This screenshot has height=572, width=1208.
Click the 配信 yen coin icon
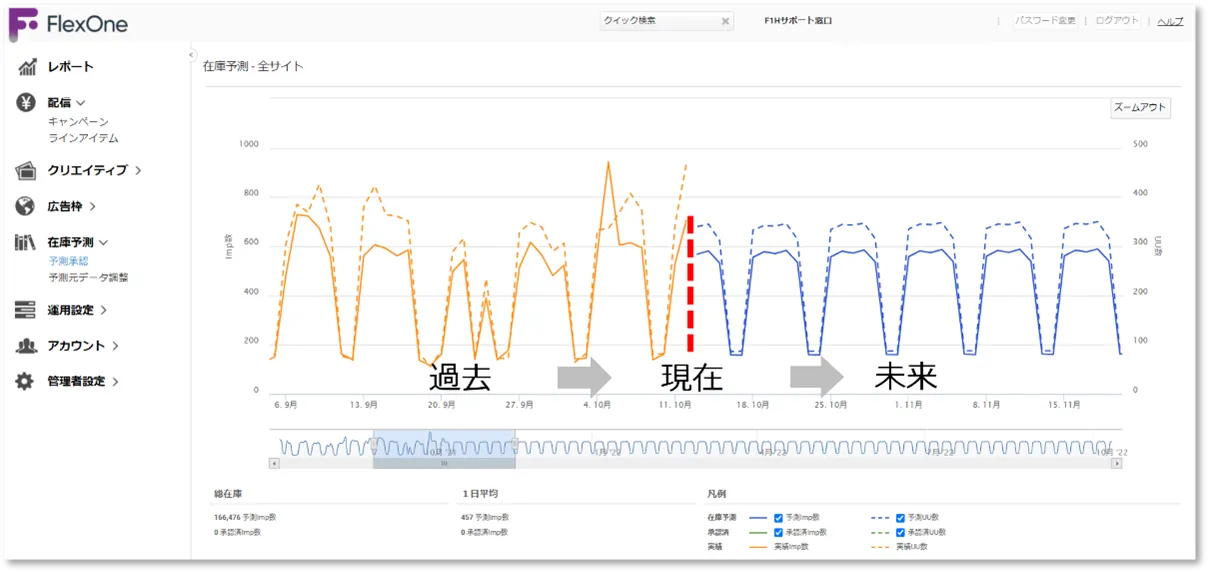pos(27,102)
